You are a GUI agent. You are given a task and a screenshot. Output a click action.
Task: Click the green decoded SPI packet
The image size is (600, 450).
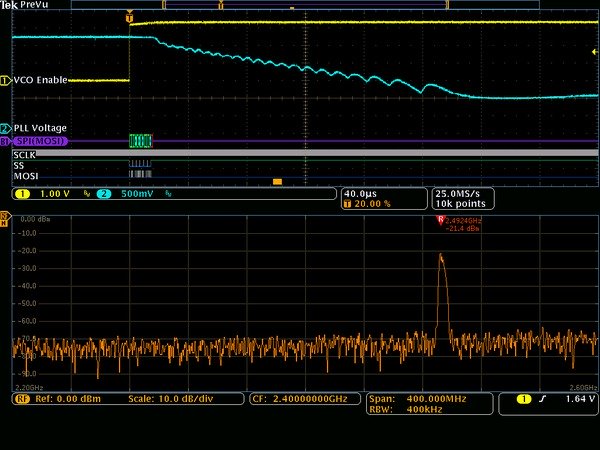(140, 142)
